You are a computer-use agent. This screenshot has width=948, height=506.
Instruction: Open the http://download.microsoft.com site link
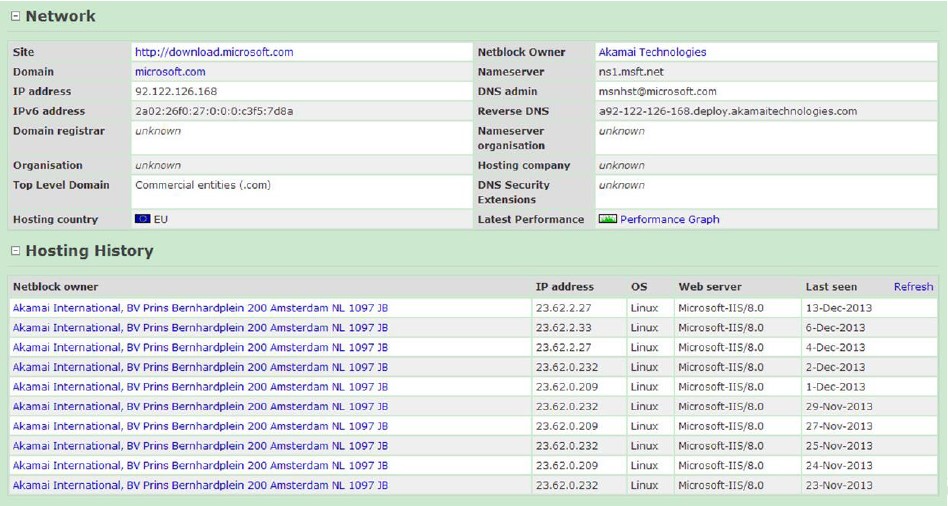click(x=214, y=52)
